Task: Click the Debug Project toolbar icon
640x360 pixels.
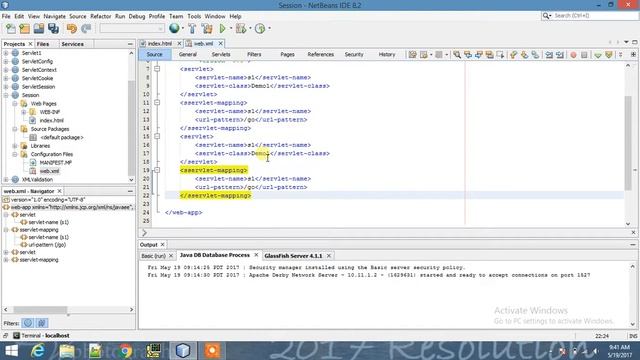Action: pyautogui.click(x=241, y=29)
